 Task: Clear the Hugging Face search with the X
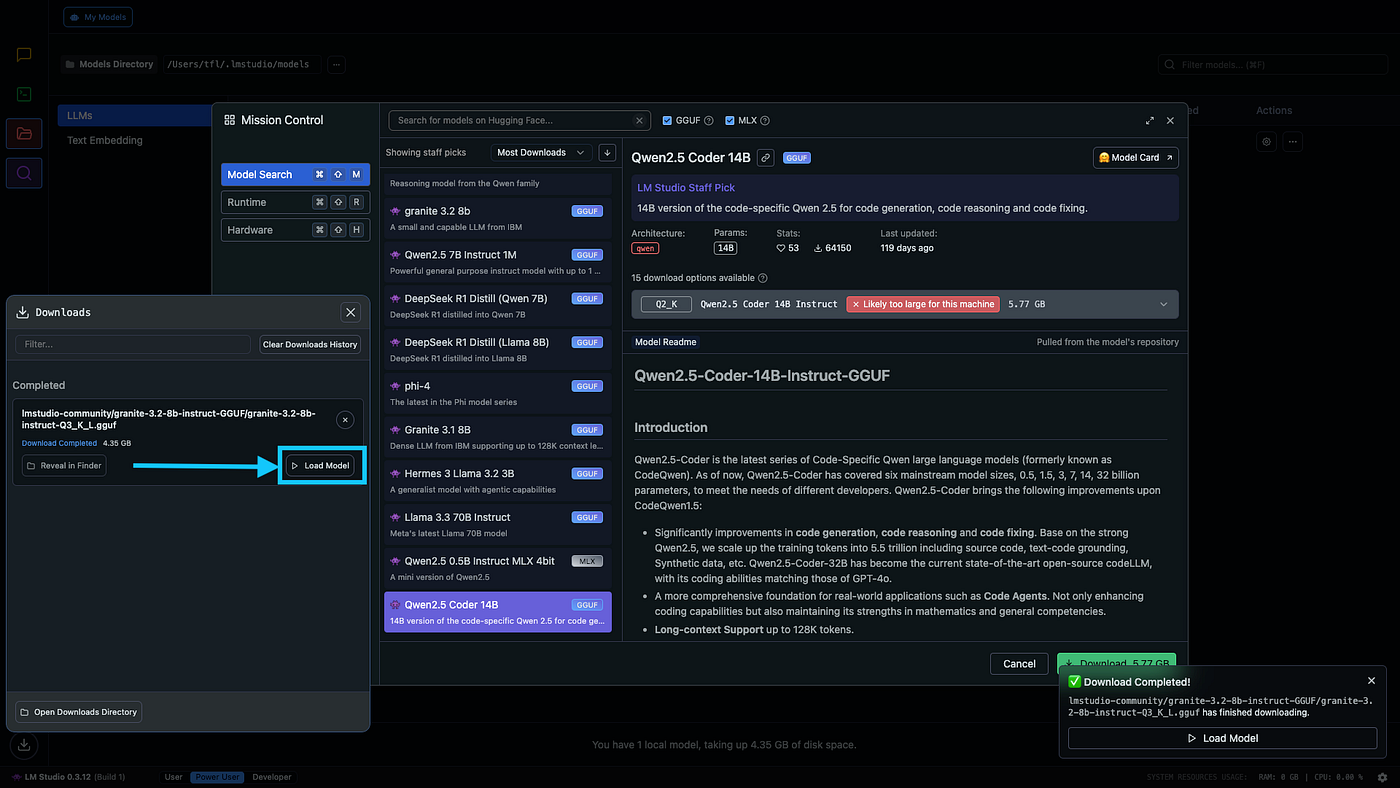click(641, 120)
